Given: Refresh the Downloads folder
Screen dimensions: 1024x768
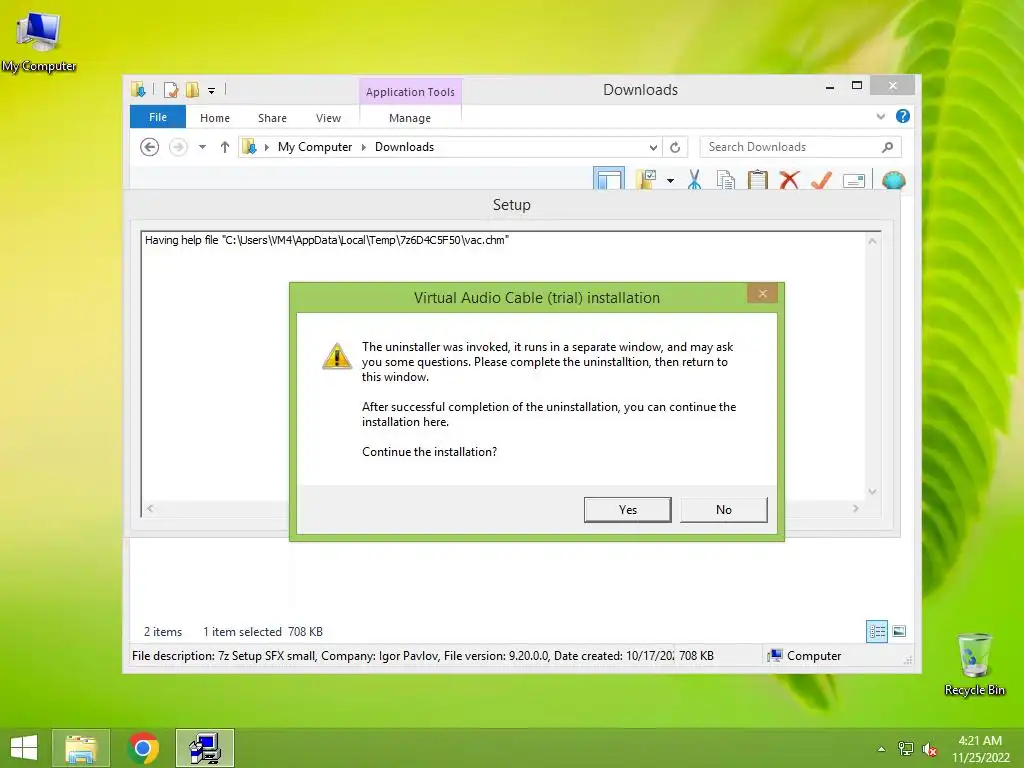Looking at the screenshot, I should point(675,147).
